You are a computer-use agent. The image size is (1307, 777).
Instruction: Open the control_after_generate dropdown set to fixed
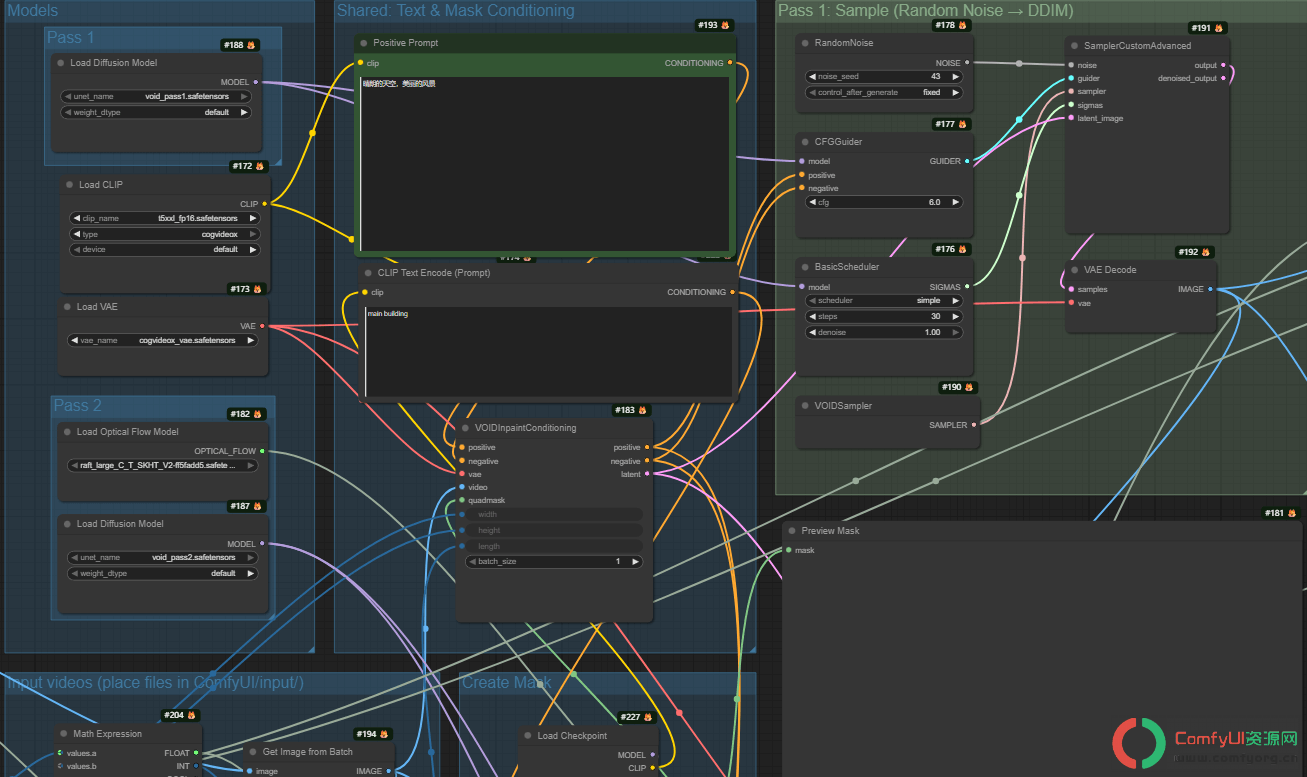coord(885,92)
